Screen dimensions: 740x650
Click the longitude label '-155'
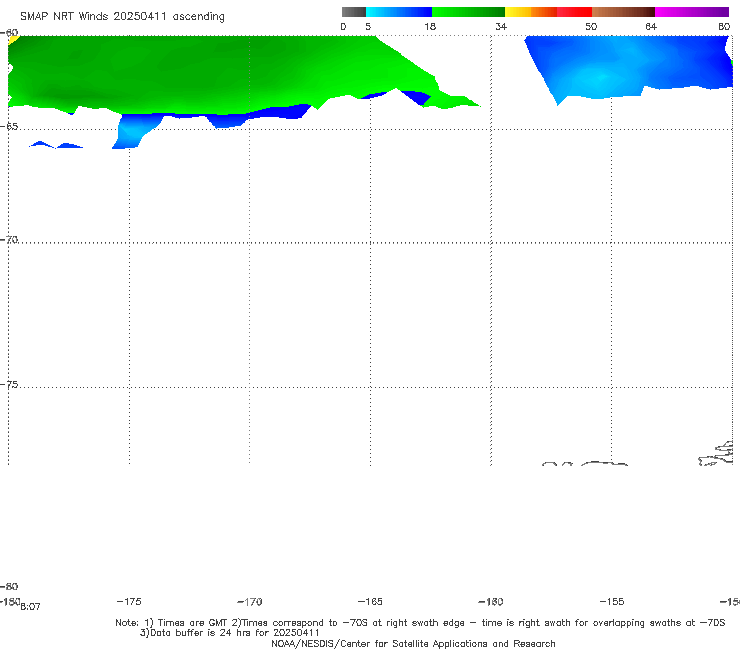tap(612, 602)
